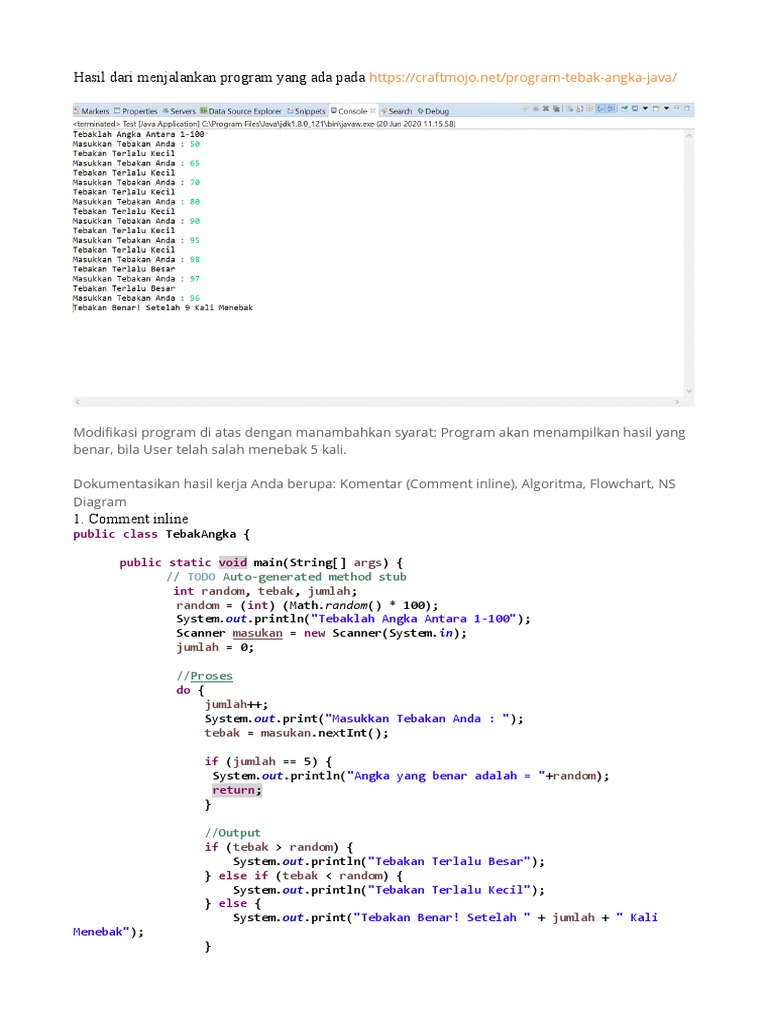Screen dimensions: 768x1024
Task: Click the 'jumlah = 0;' code line
Action: 215,647
